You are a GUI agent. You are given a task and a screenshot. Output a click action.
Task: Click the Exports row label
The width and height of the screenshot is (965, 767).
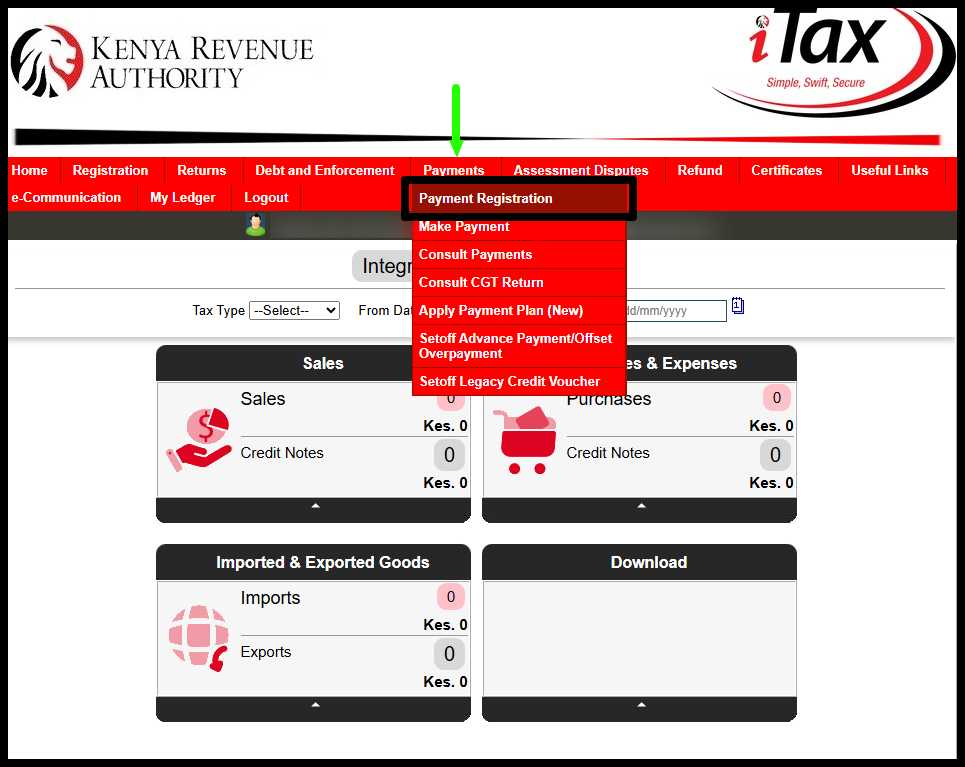[x=266, y=652]
